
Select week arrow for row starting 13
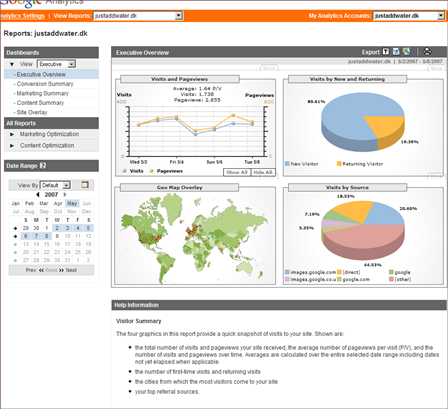click(x=15, y=244)
